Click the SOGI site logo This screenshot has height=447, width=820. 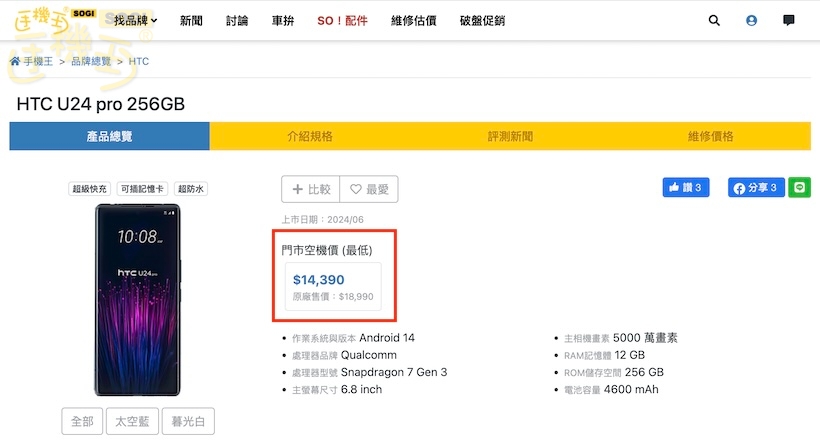point(52,20)
